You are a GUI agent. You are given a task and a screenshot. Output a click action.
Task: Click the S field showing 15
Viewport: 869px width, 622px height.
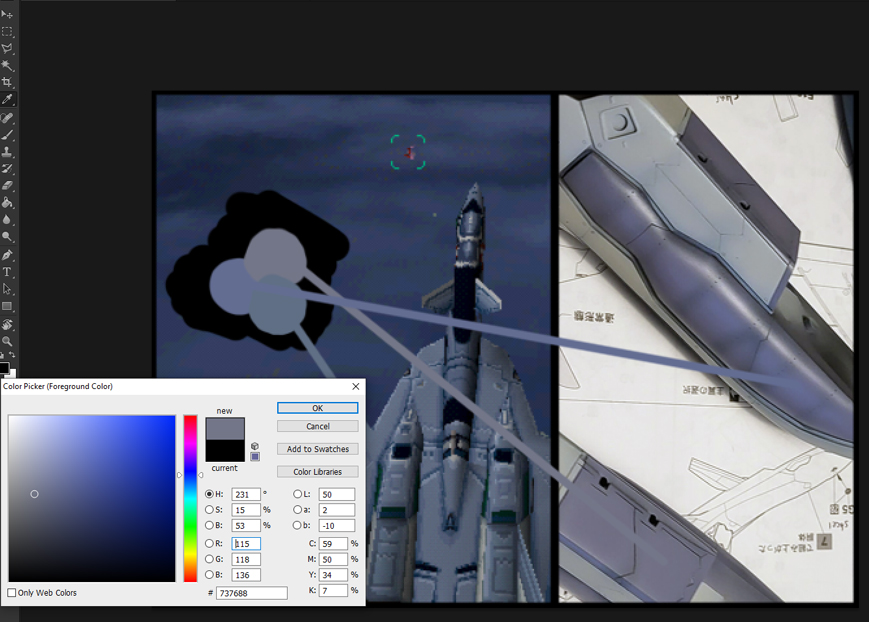click(246, 509)
